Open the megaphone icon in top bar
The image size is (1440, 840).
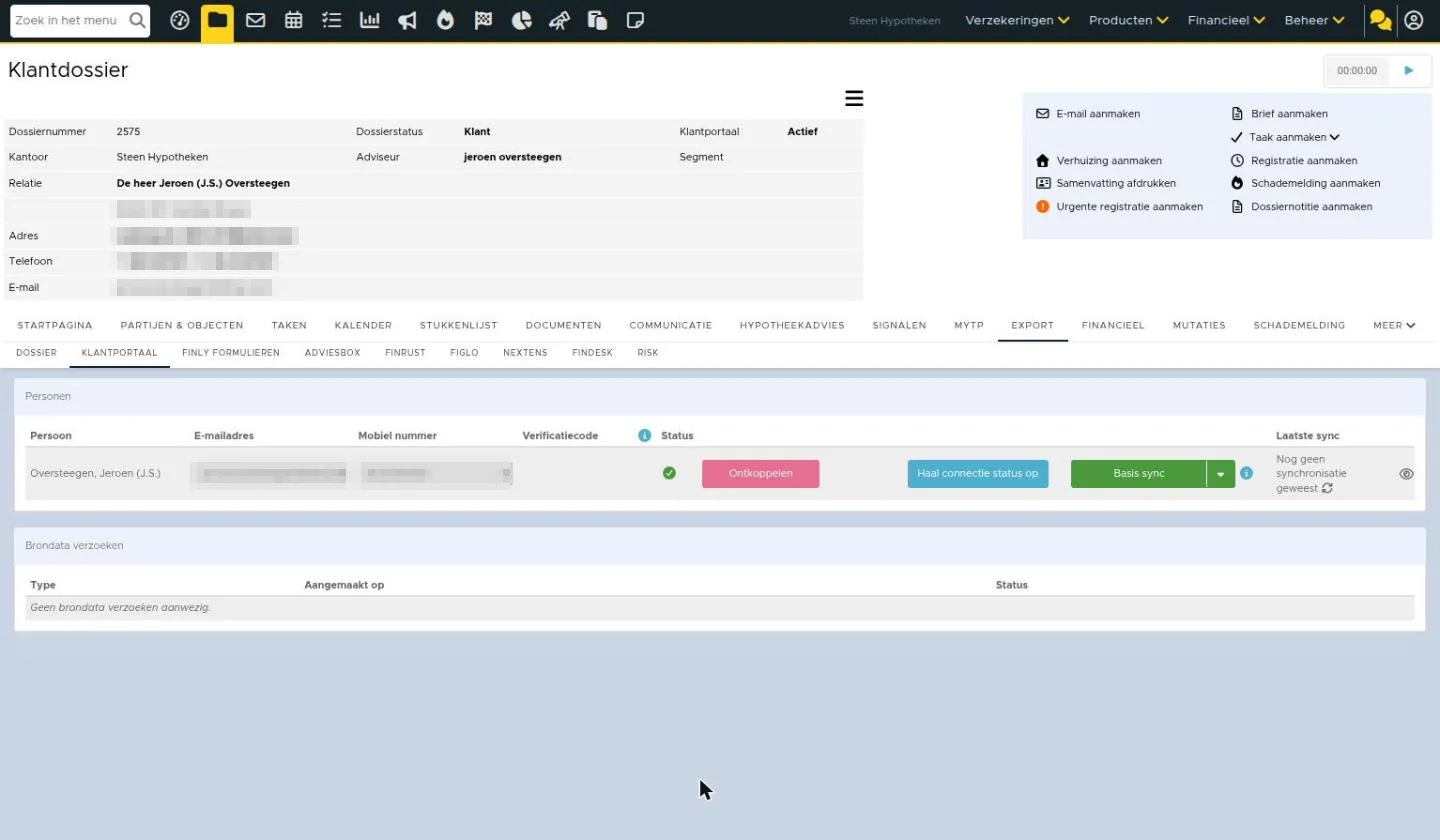407,20
